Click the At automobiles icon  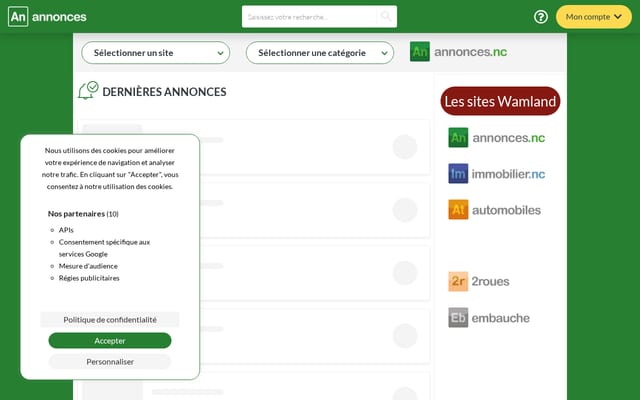pos(458,210)
